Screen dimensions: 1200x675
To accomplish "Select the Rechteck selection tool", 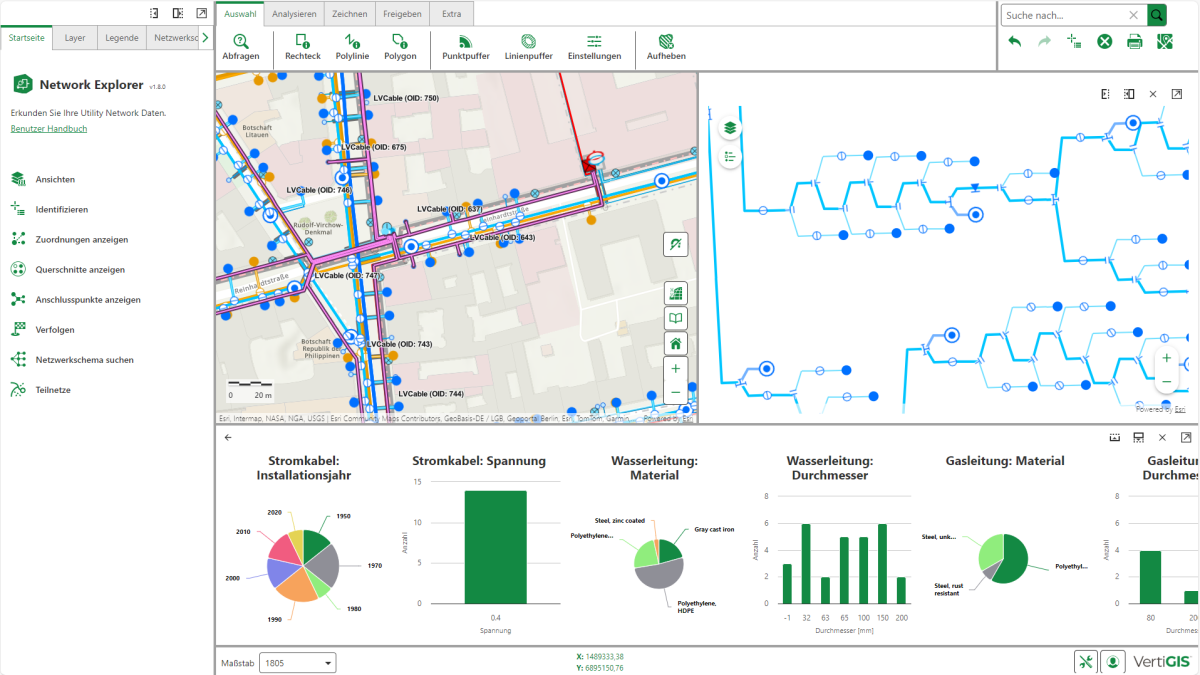I will pyautogui.click(x=302, y=47).
